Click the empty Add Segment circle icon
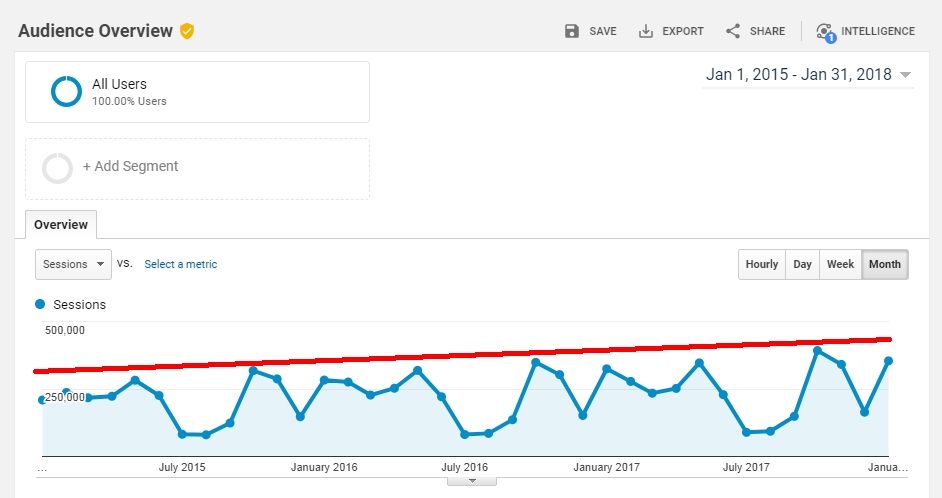The height and width of the screenshot is (498, 942). tap(57, 168)
